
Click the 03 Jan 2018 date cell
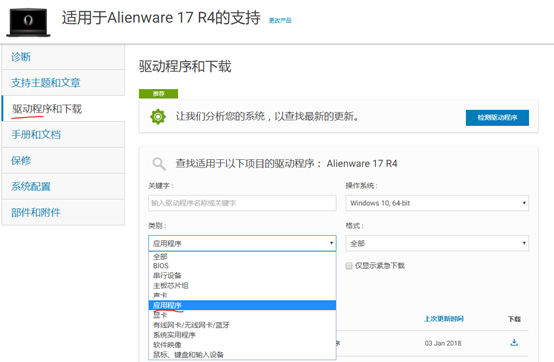coord(443,343)
